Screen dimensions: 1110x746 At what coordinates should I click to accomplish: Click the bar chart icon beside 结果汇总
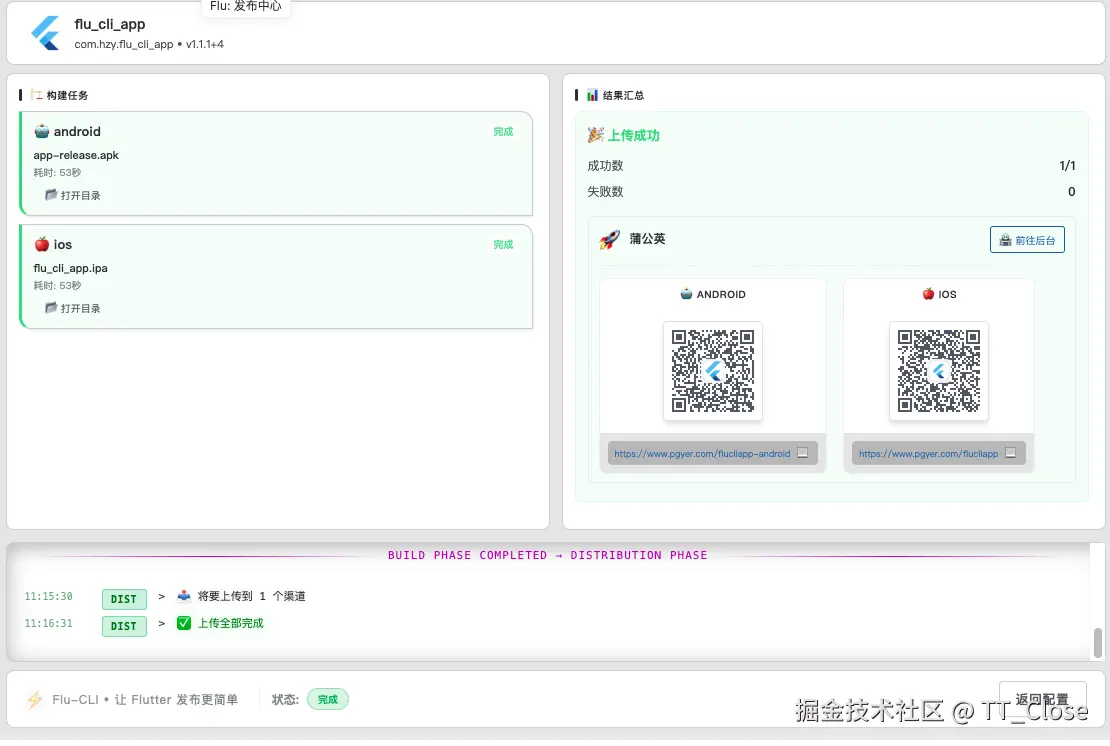pos(593,95)
